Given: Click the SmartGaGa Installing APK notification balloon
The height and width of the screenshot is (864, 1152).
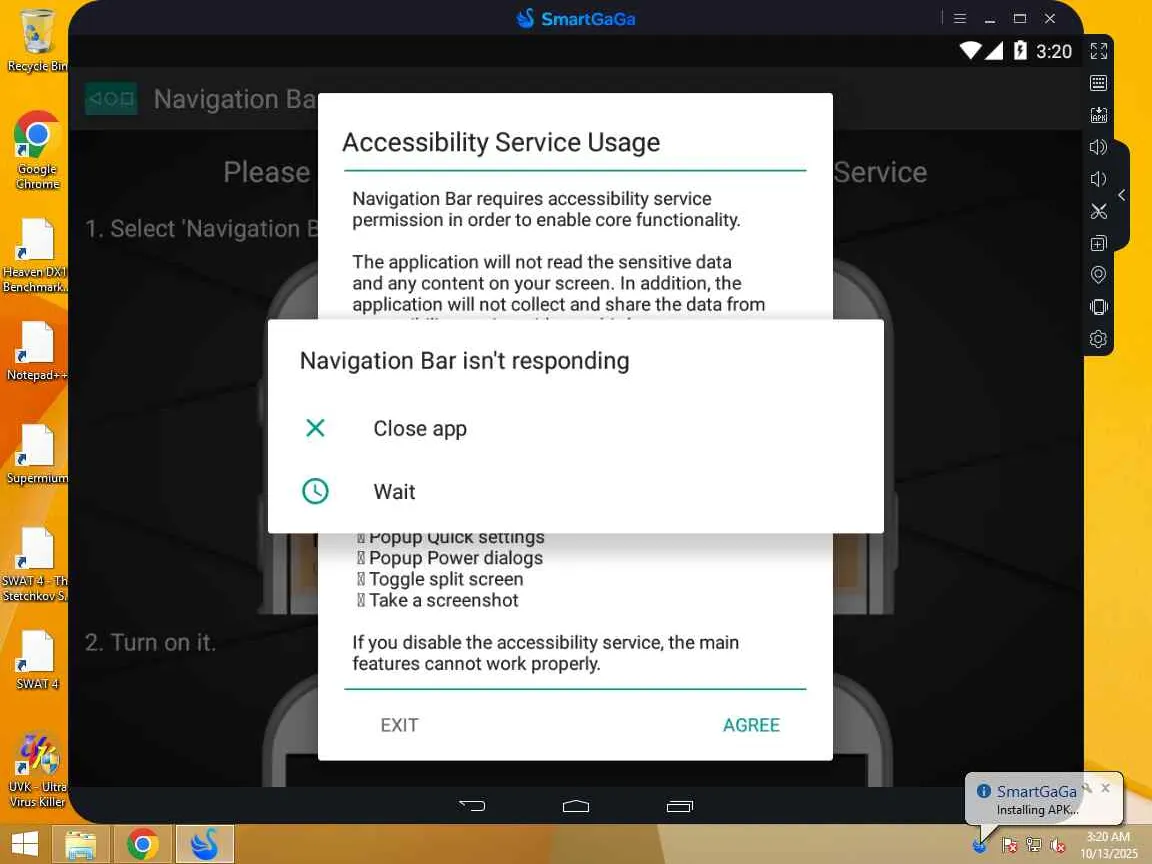Looking at the screenshot, I should pos(1044,799).
